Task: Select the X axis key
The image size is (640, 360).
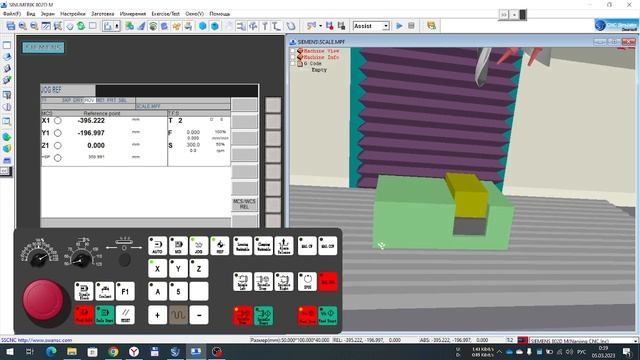Action: click(x=158, y=269)
